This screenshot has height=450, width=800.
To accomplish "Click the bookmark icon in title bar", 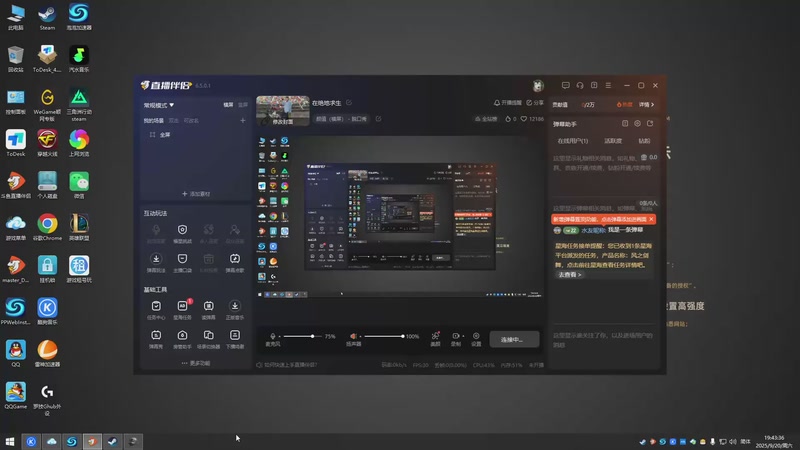I will [x=594, y=85].
